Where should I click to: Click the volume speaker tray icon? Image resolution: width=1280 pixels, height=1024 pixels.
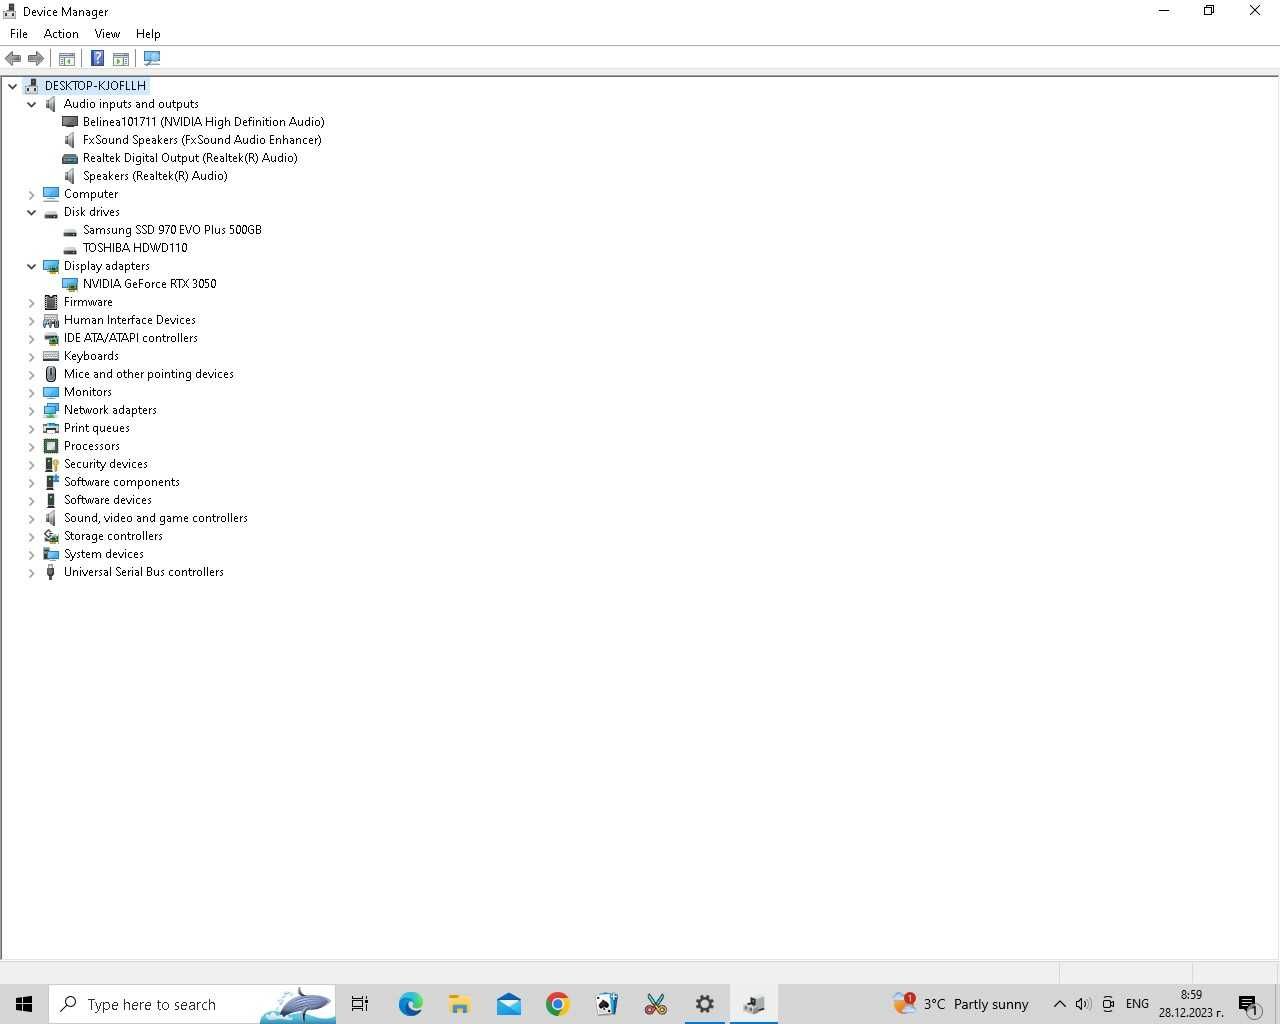(x=1083, y=1004)
